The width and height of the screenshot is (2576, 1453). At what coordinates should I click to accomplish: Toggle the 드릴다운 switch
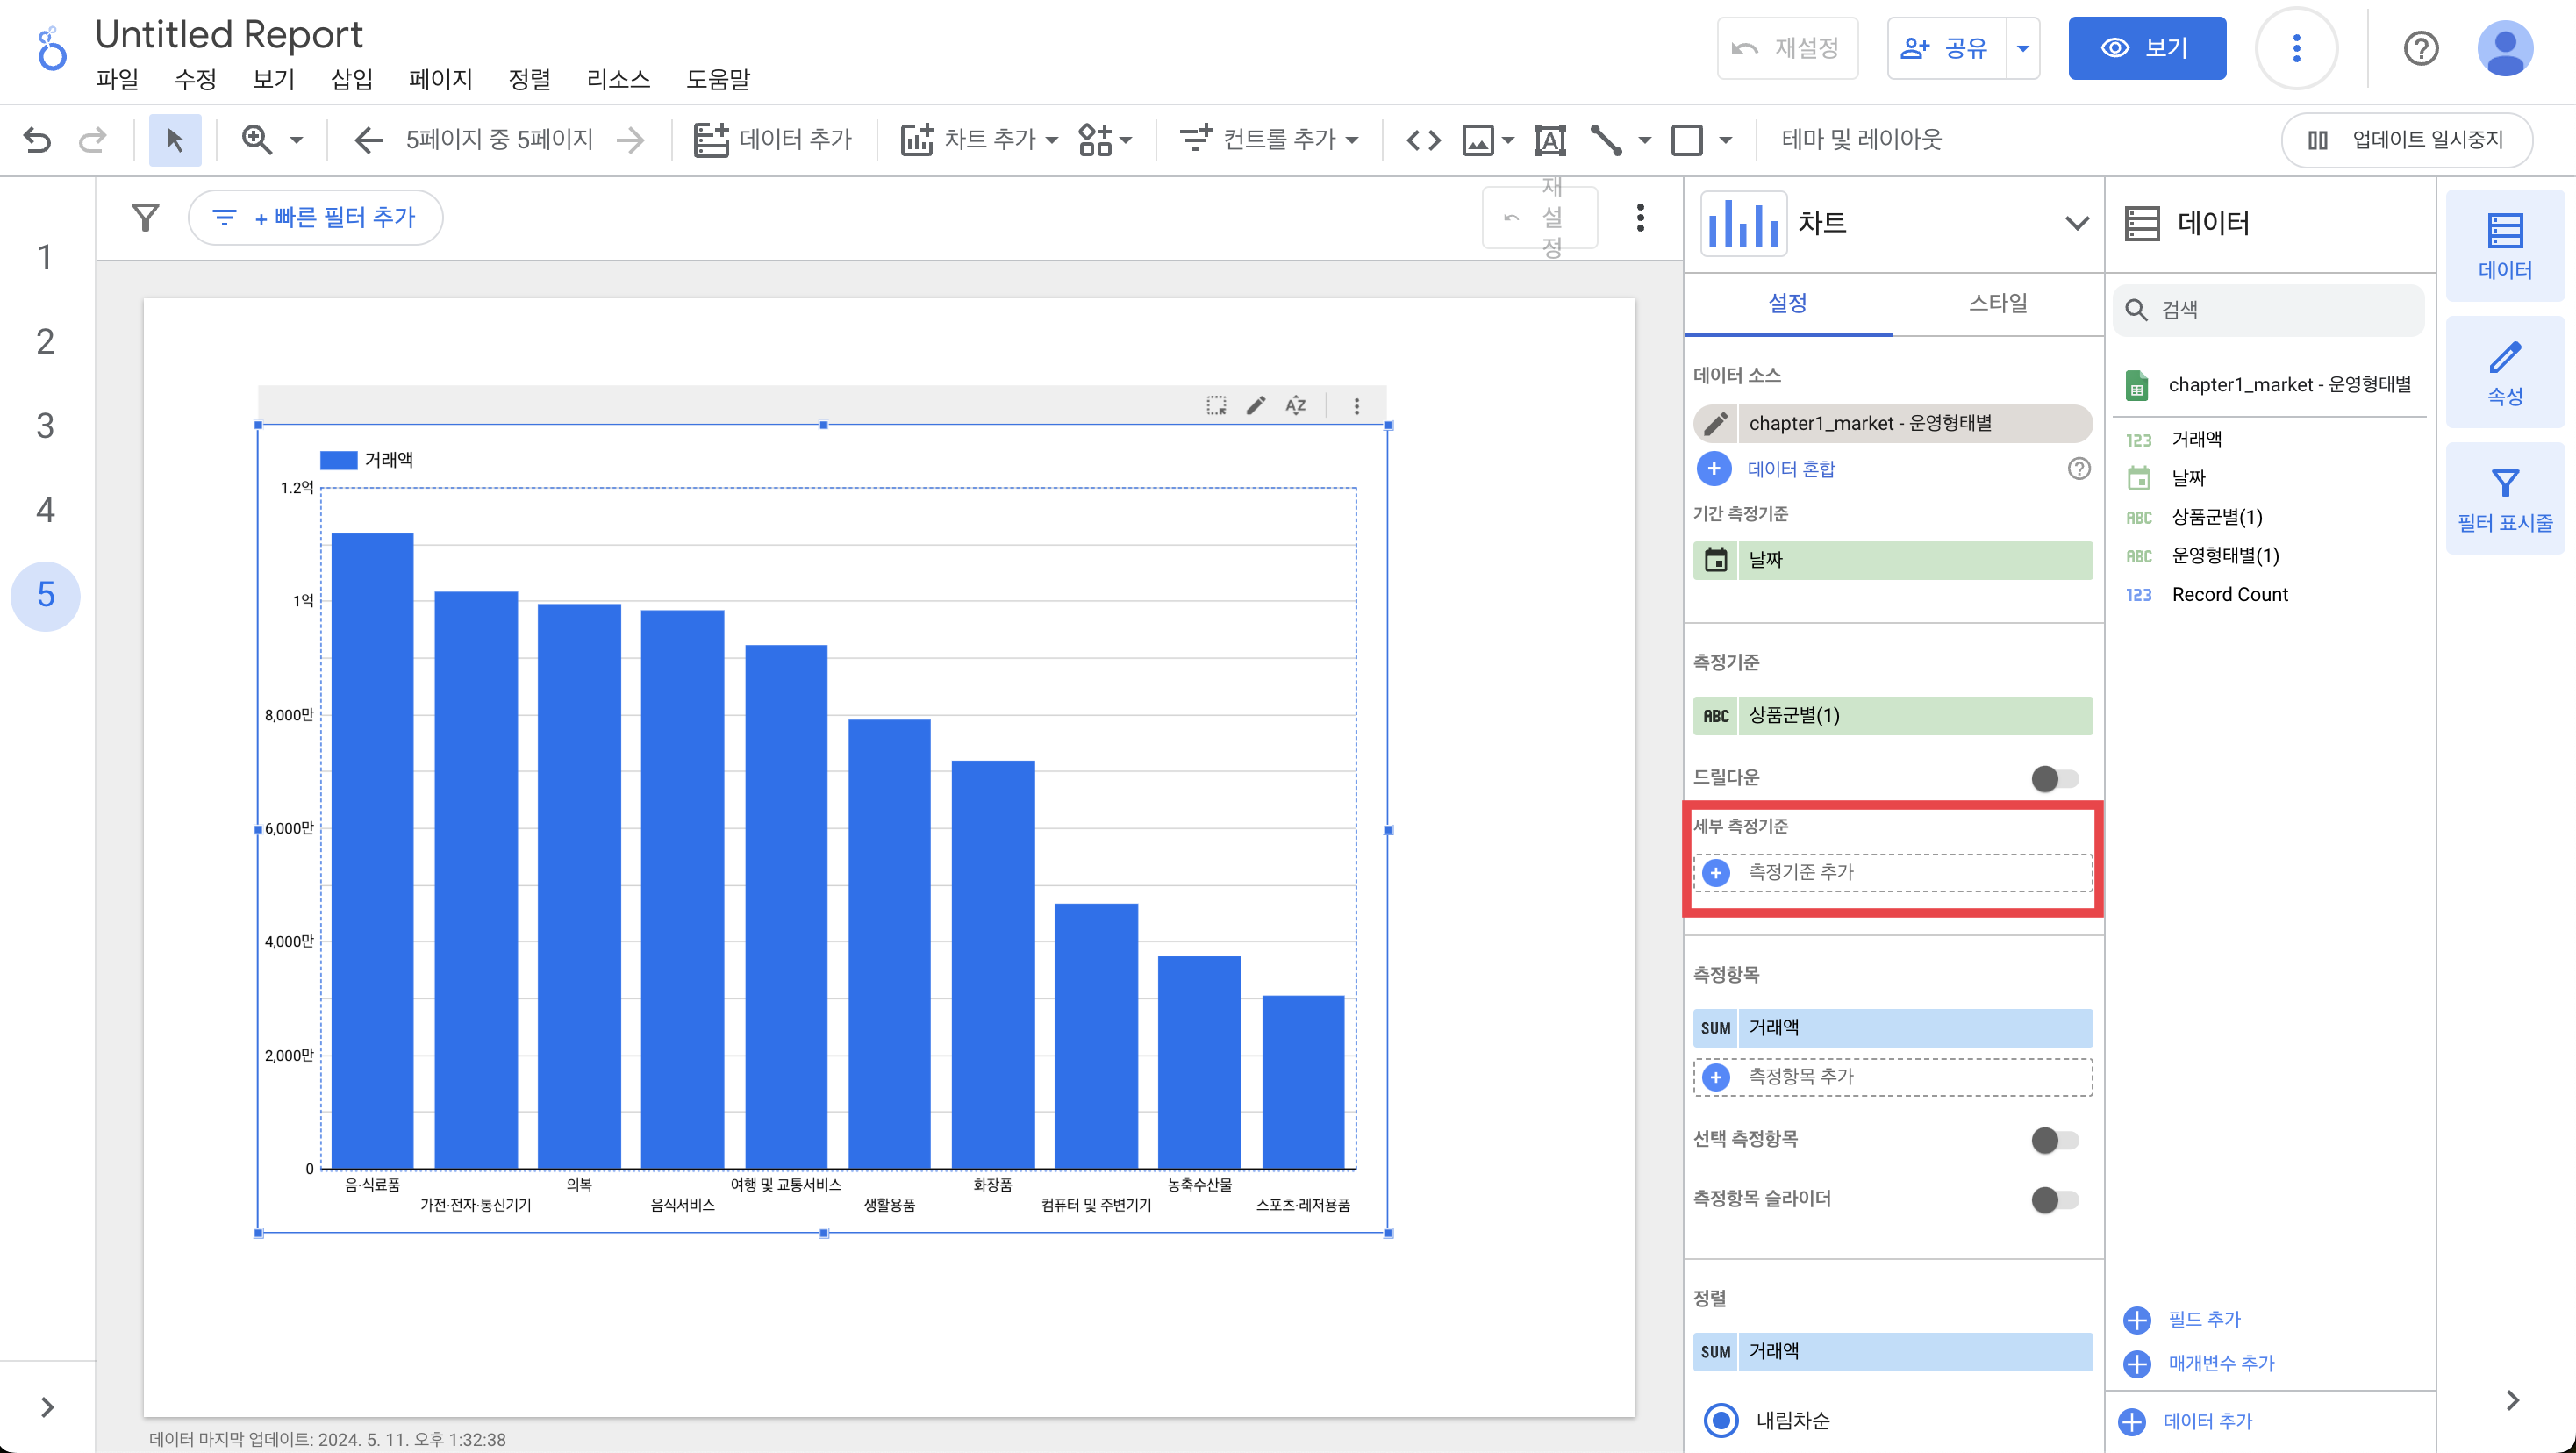[x=2054, y=778]
